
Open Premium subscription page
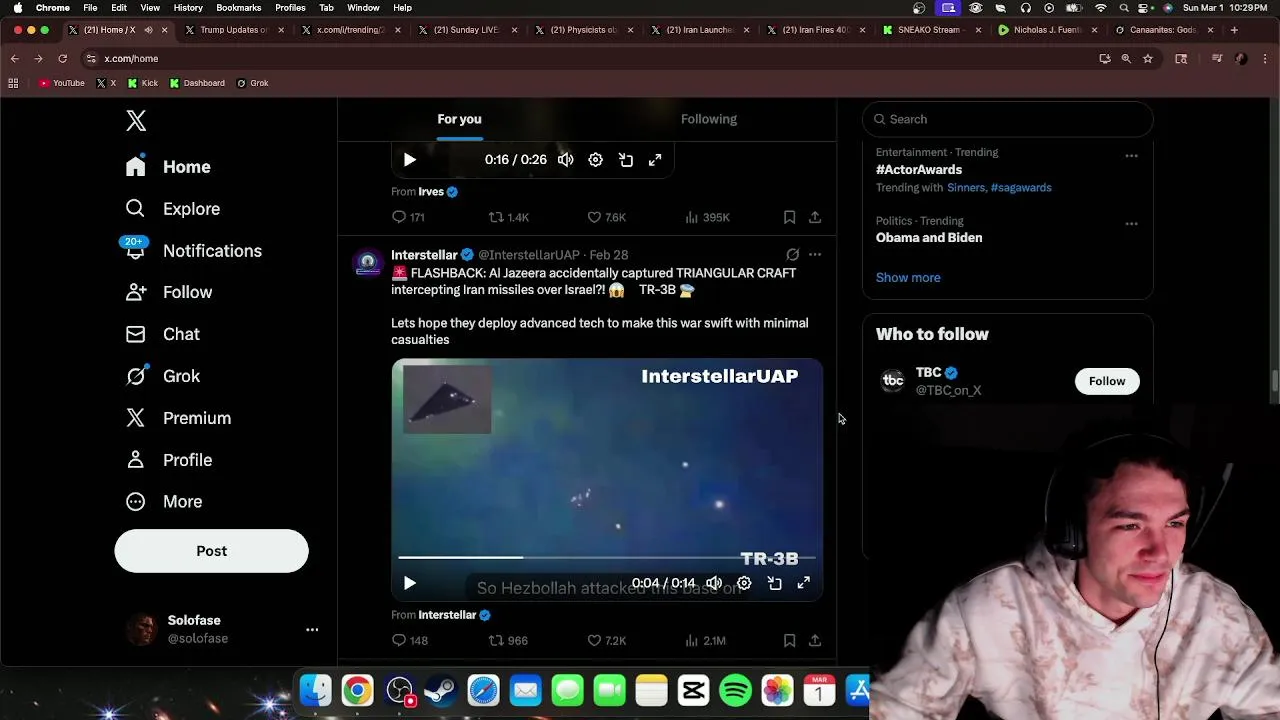178,418
